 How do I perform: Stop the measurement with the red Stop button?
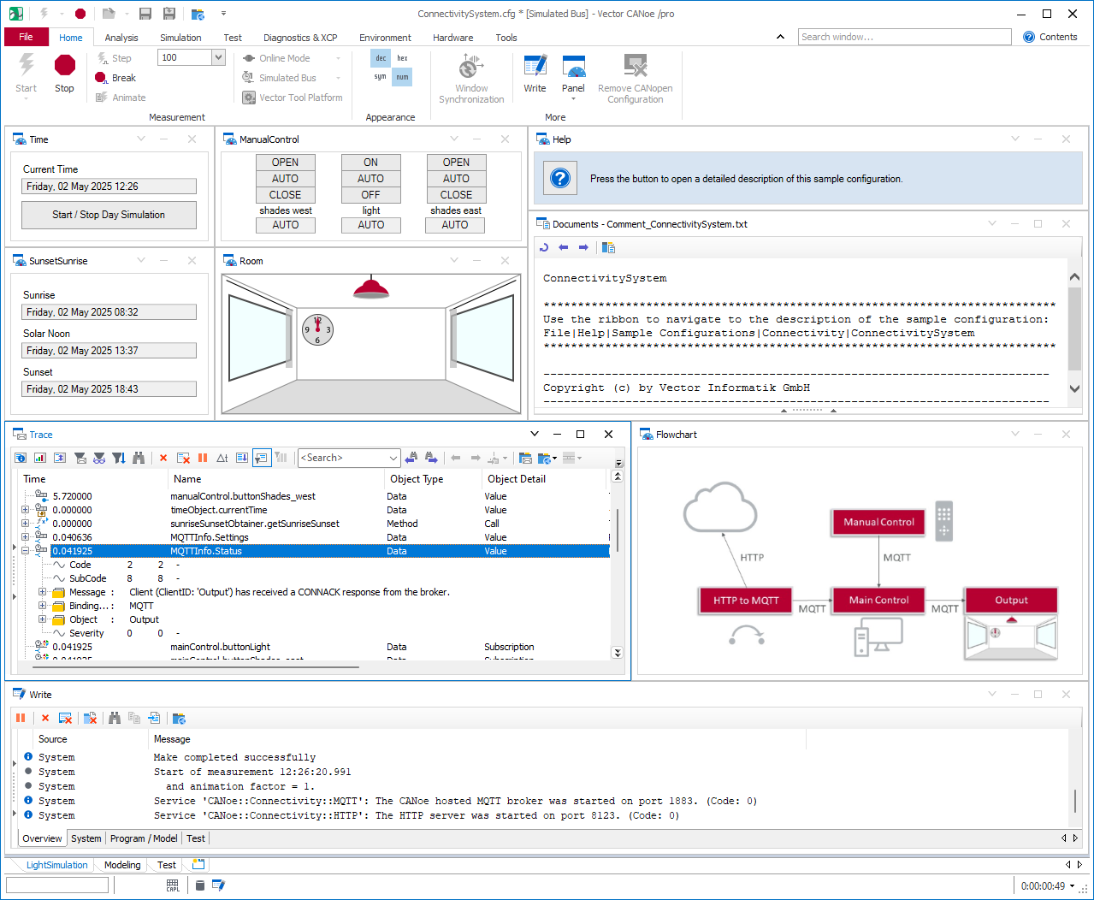64,73
